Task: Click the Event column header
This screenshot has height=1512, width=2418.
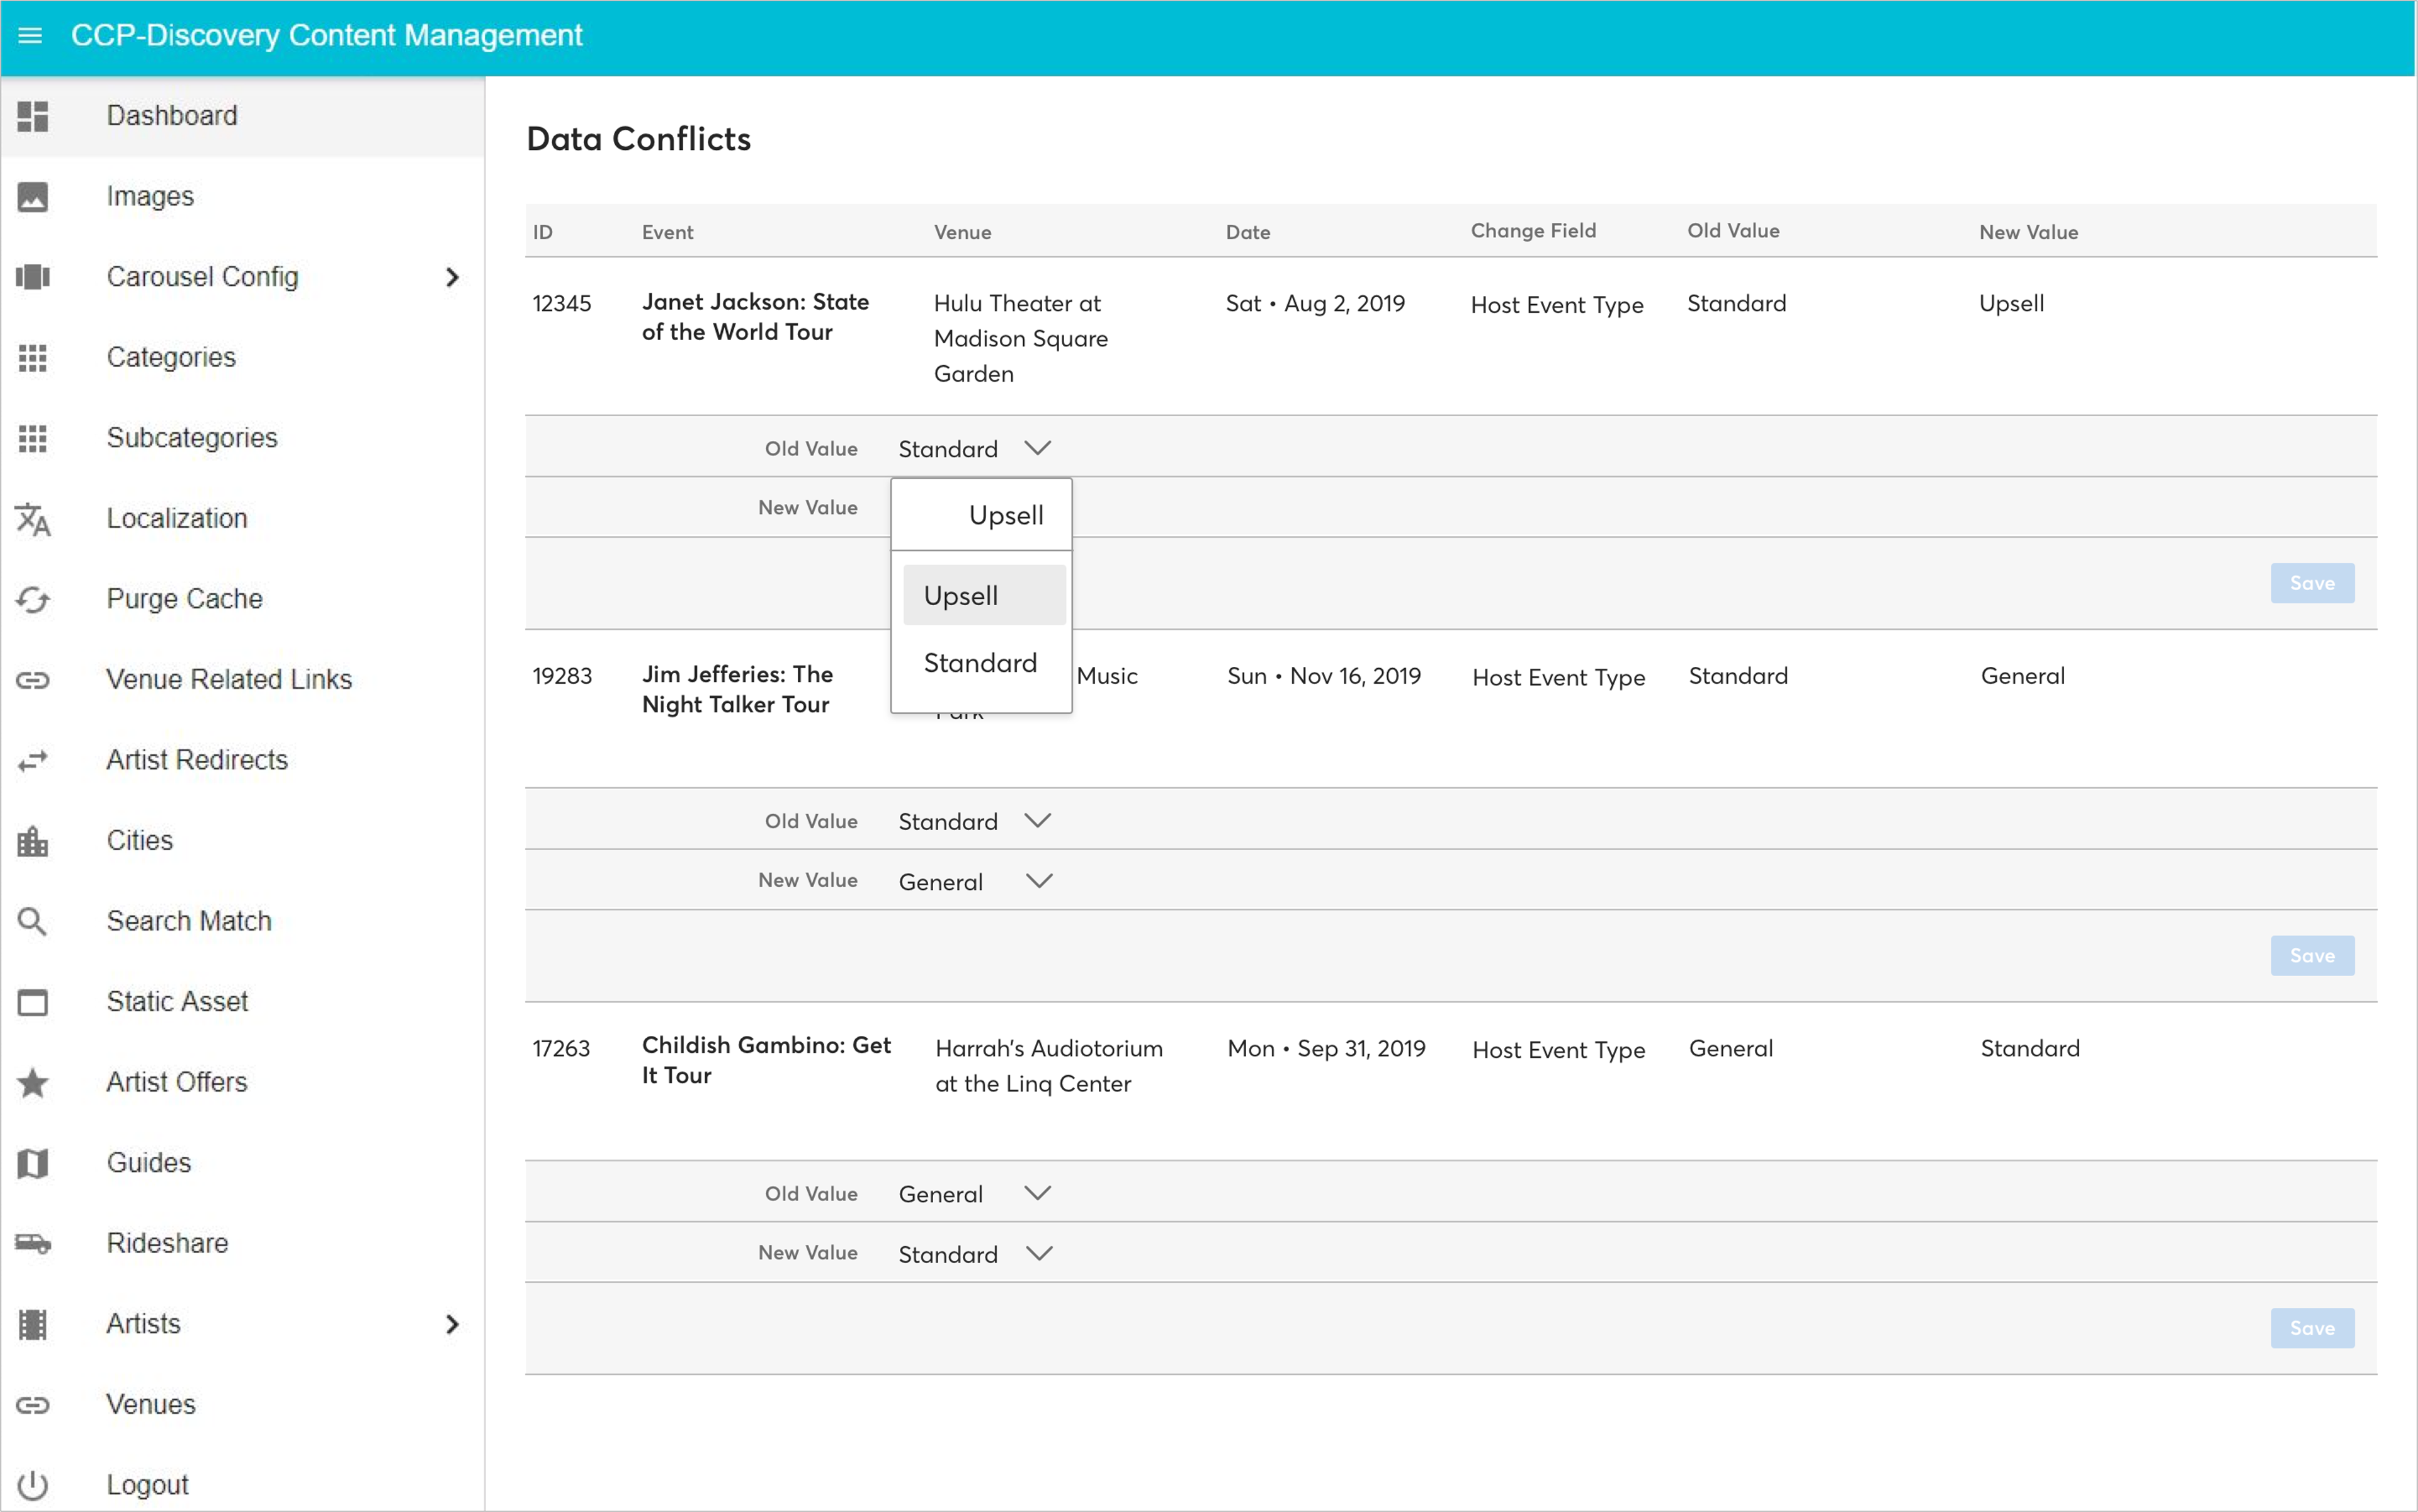Action: point(667,232)
